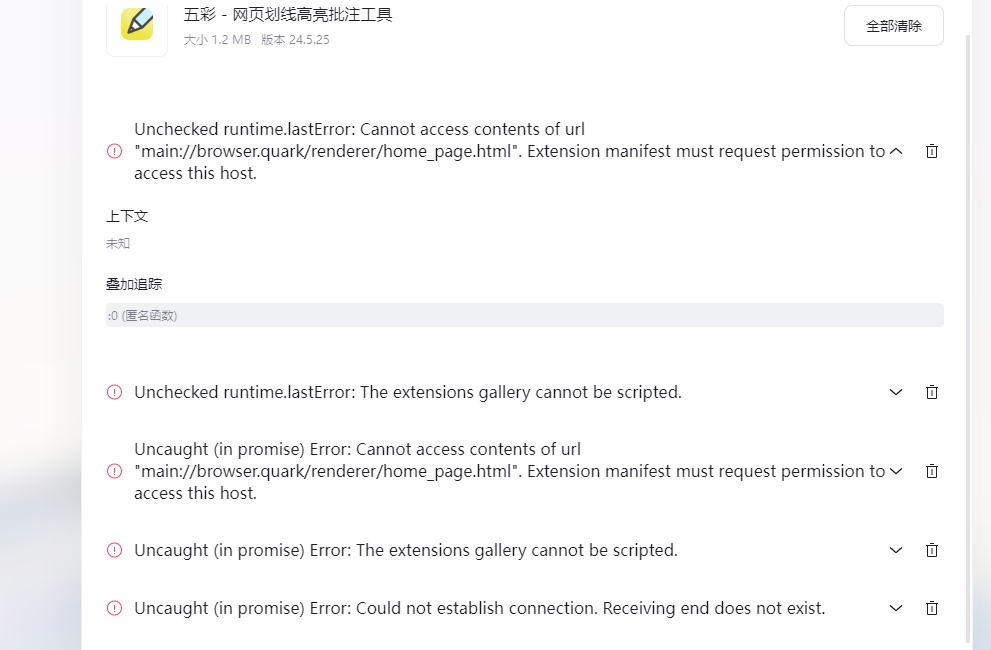Delete the runtime.lastError extensions gallery error
Image resolution: width=991 pixels, height=650 pixels.
[x=932, y=392]
